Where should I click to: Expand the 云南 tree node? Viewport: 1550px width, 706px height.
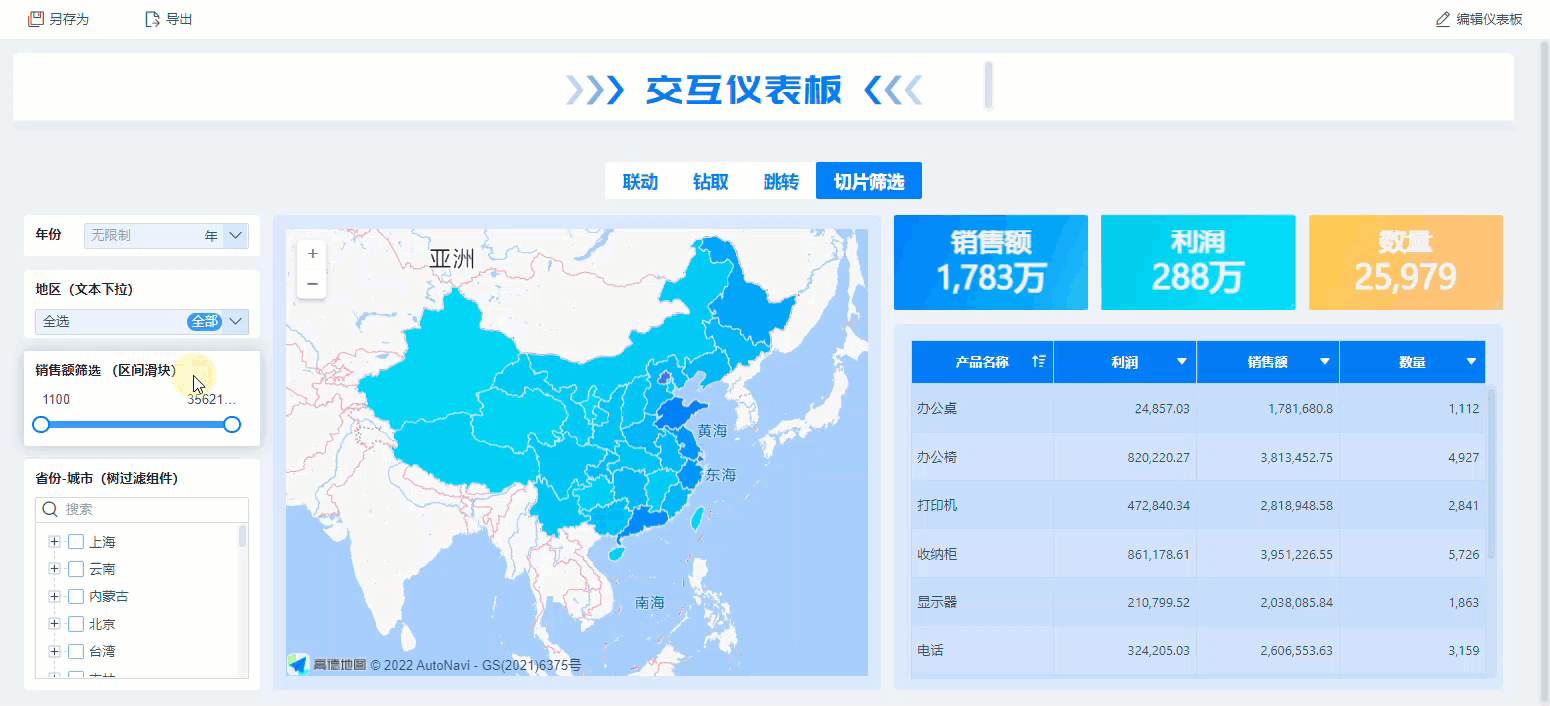coord(54,569)
